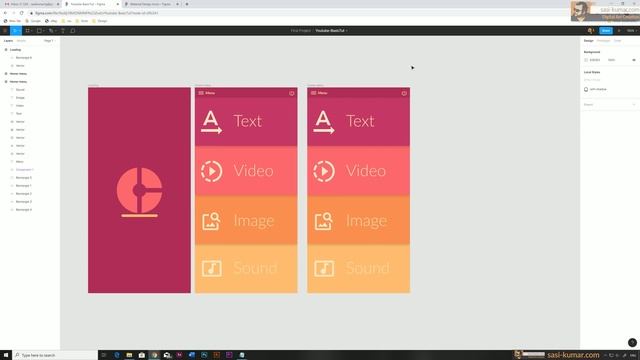The height and width of the screenshot is (360, 640).
Task: Select the Loading frame layer
Action: pos(16,50)
